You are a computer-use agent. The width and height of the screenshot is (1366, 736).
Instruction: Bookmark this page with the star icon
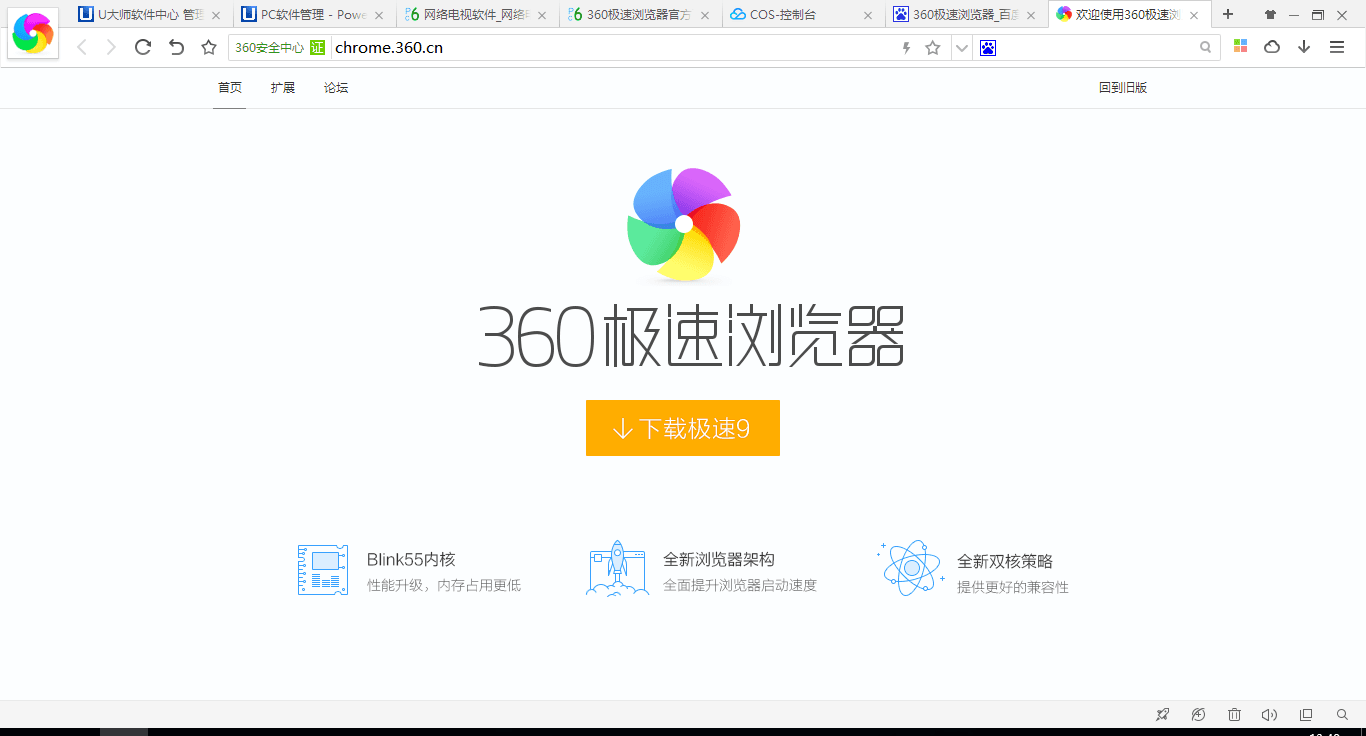pyautogui.click(x=932, y=47)
